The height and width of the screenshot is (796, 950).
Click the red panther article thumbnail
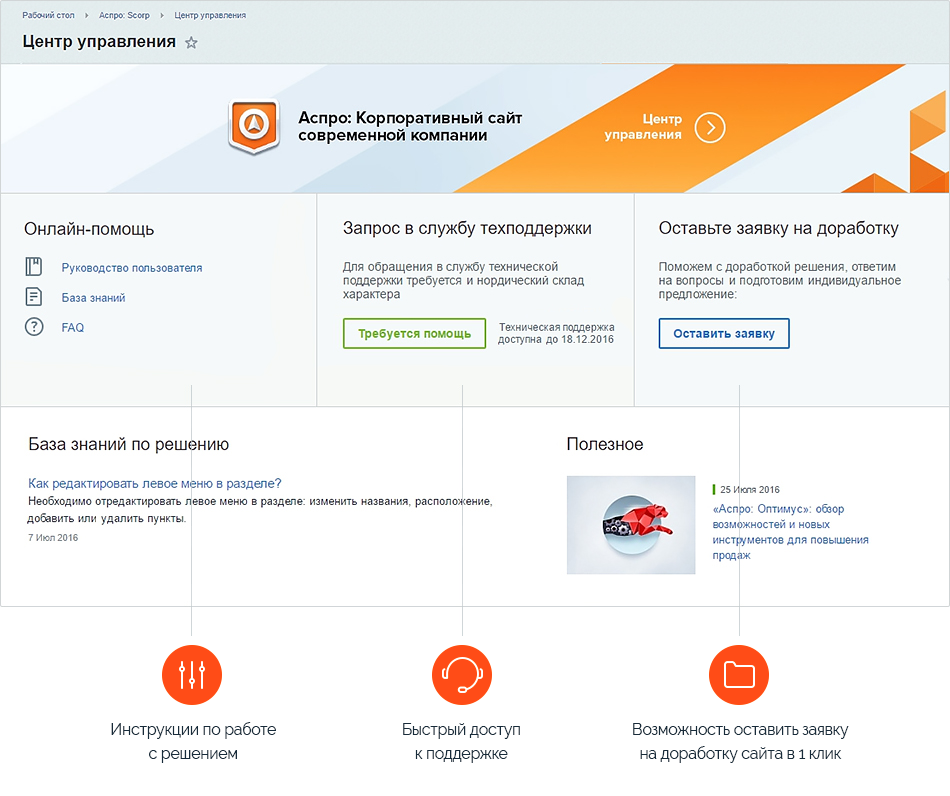pos(630,525)
